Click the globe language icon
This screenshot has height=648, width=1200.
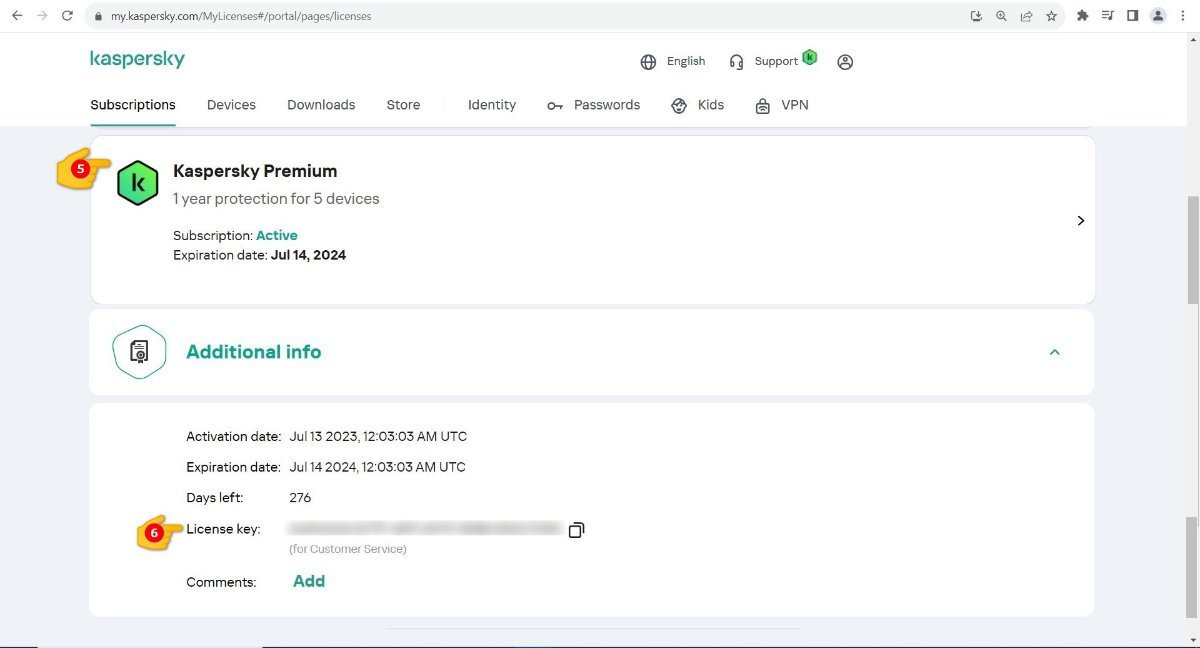[648, 62]
